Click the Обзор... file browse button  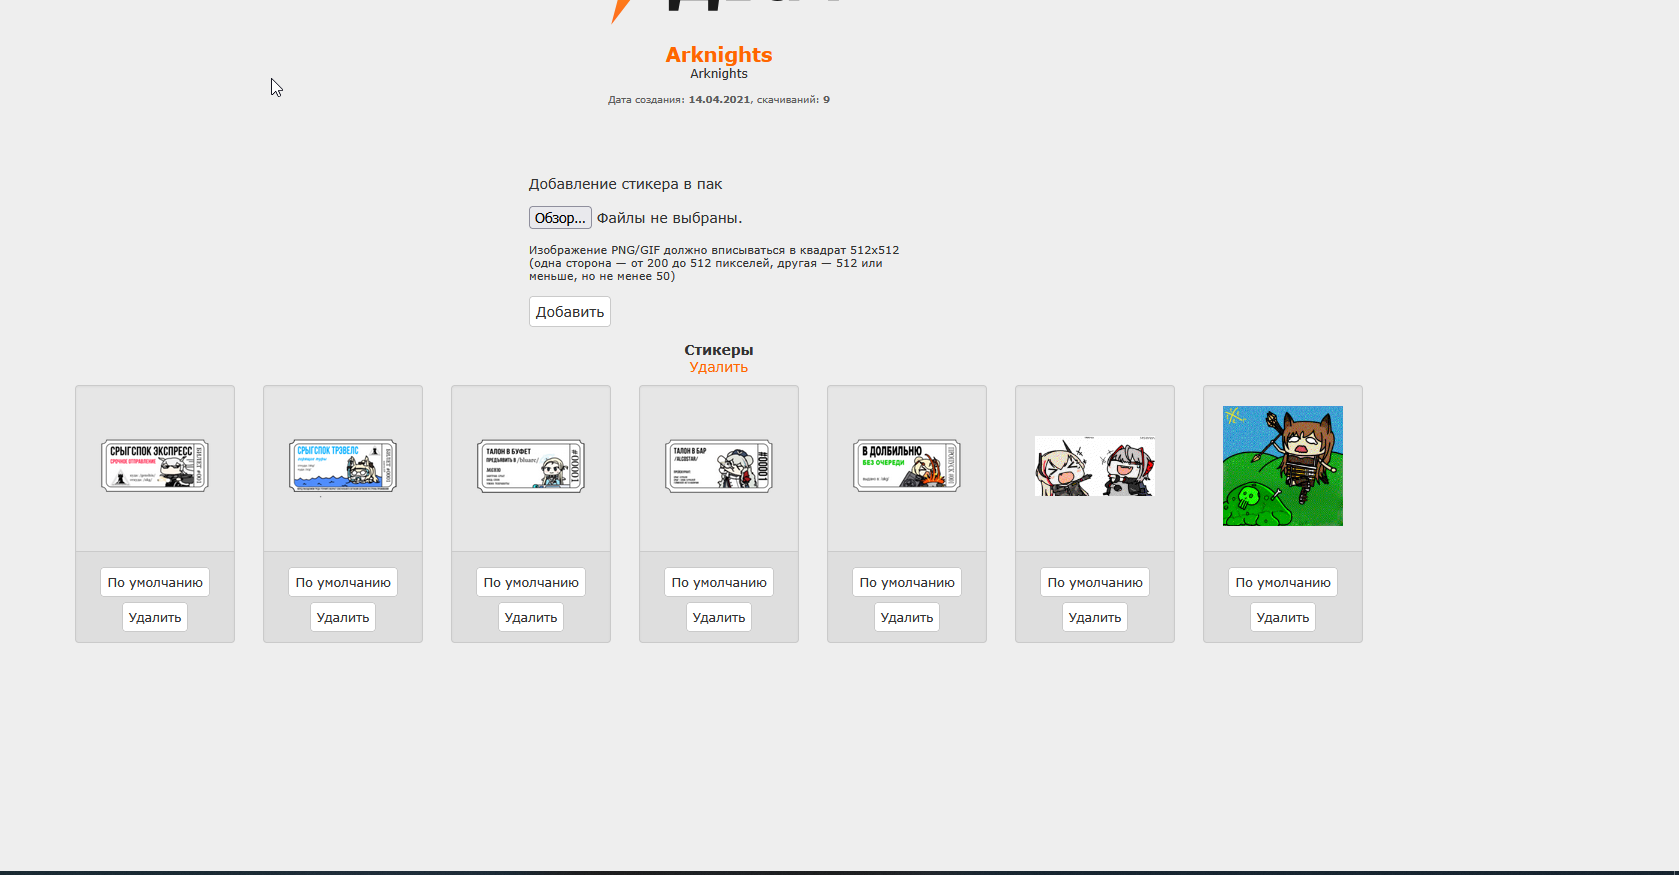[x=560, y=218]
